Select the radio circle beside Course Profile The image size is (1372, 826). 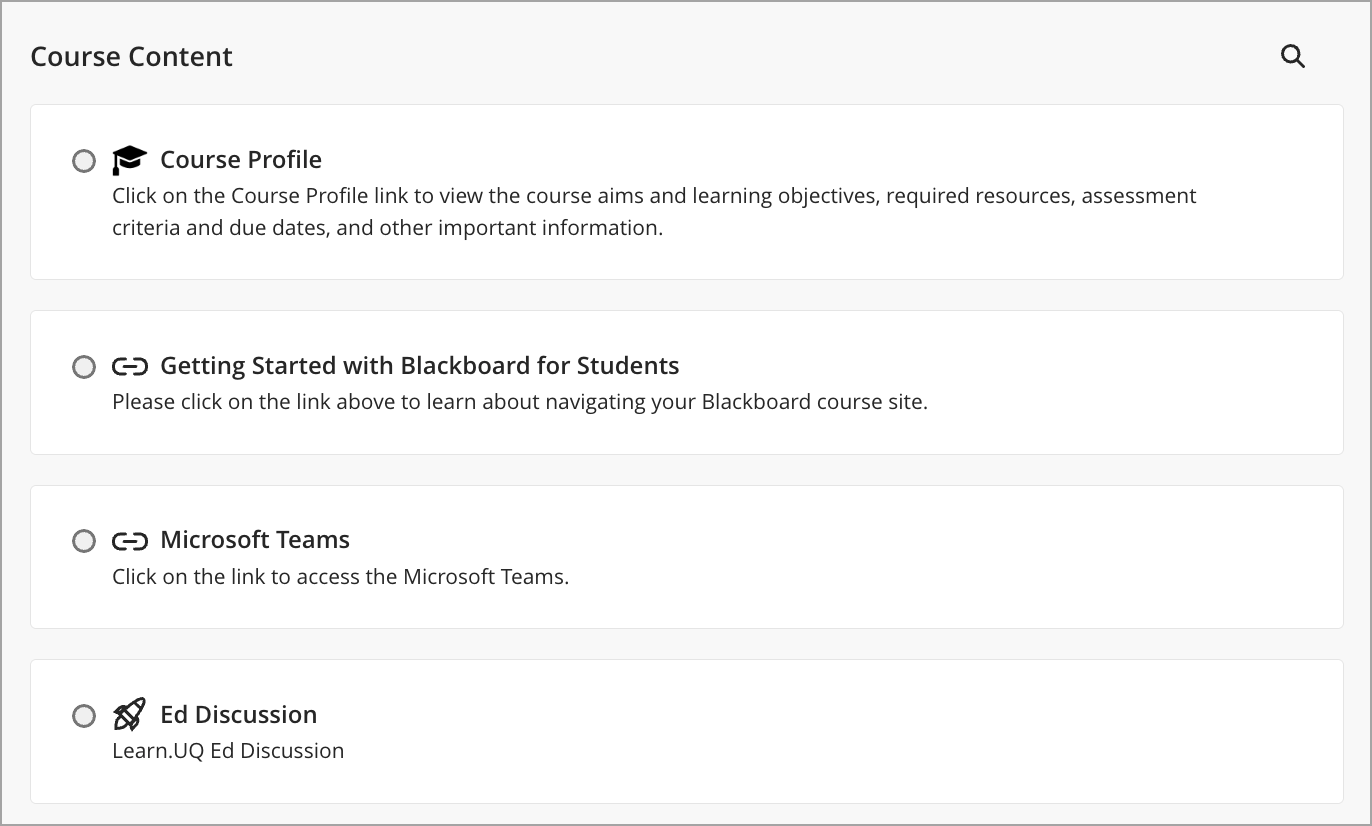click(84, 160)
